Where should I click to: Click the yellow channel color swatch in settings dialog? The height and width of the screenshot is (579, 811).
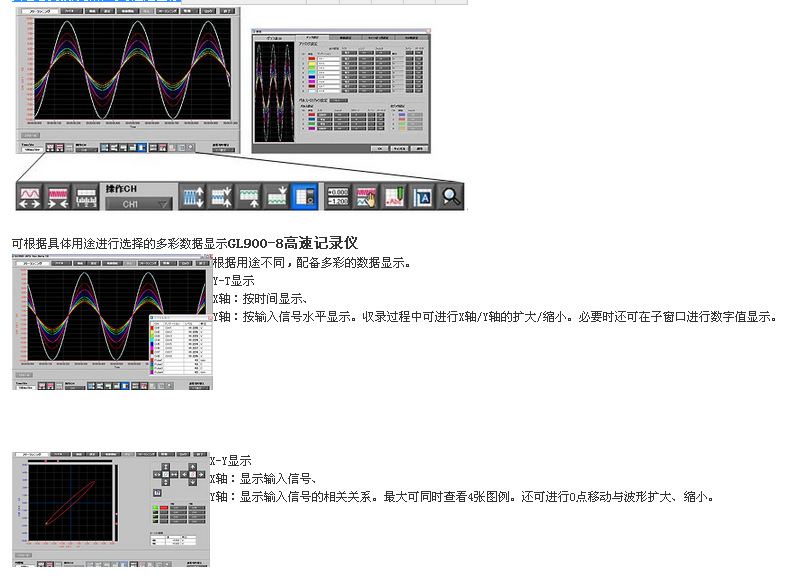(x=311, y=64)
